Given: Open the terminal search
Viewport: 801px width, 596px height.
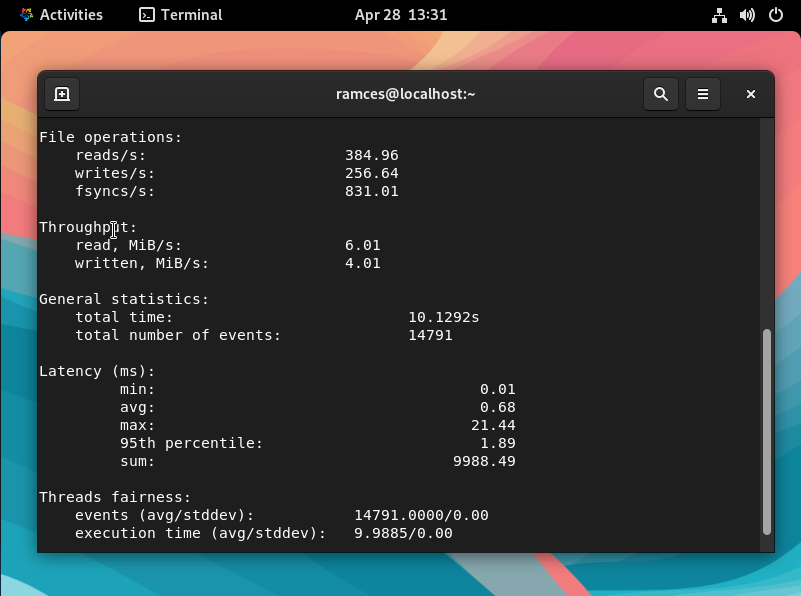Looking at the screenshot, I should coord(660,93).
